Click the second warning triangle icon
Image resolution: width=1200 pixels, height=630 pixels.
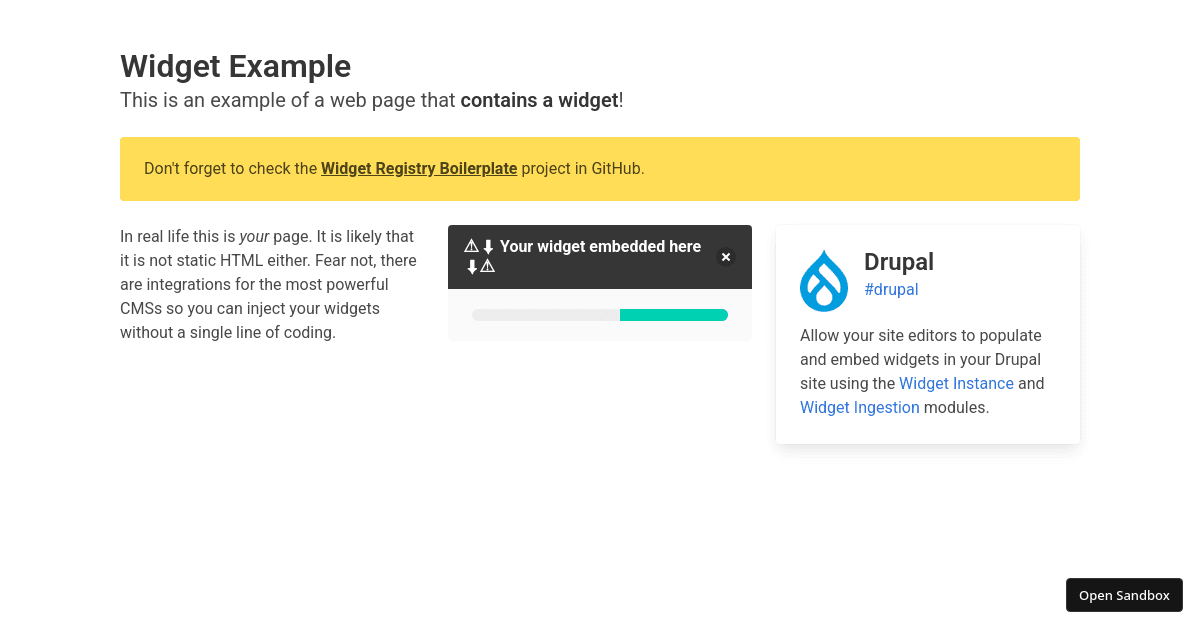(486, 265)
